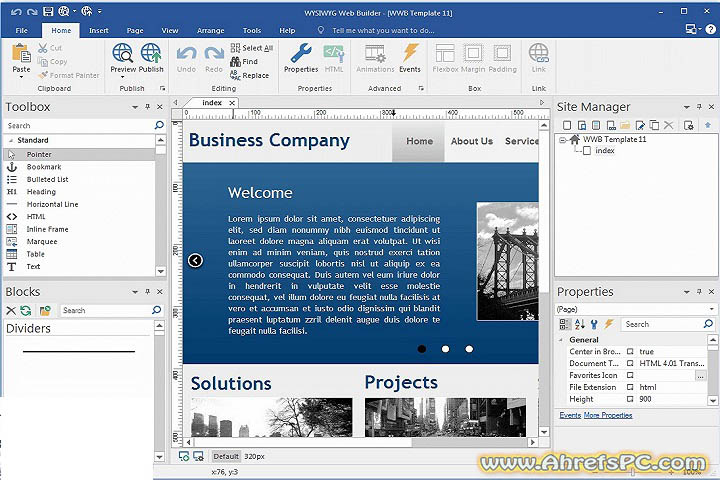Click the Events link in Properties panel
The height and width of the screenshot is (480, 720).
570,415
